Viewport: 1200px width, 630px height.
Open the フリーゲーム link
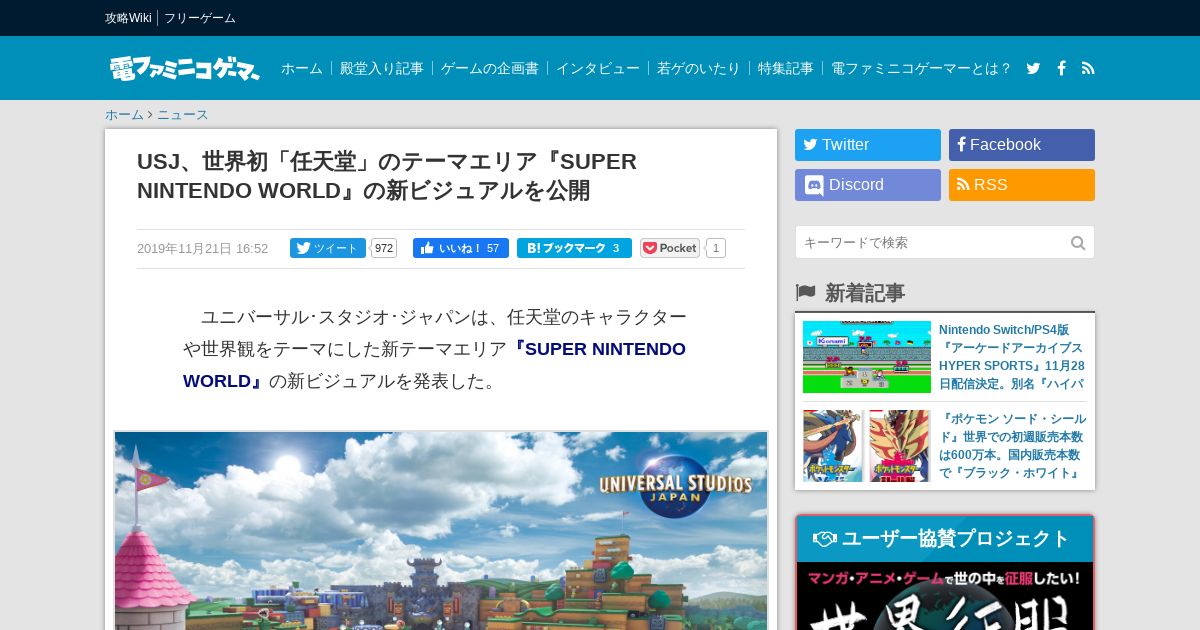click(x=200, y=18)
